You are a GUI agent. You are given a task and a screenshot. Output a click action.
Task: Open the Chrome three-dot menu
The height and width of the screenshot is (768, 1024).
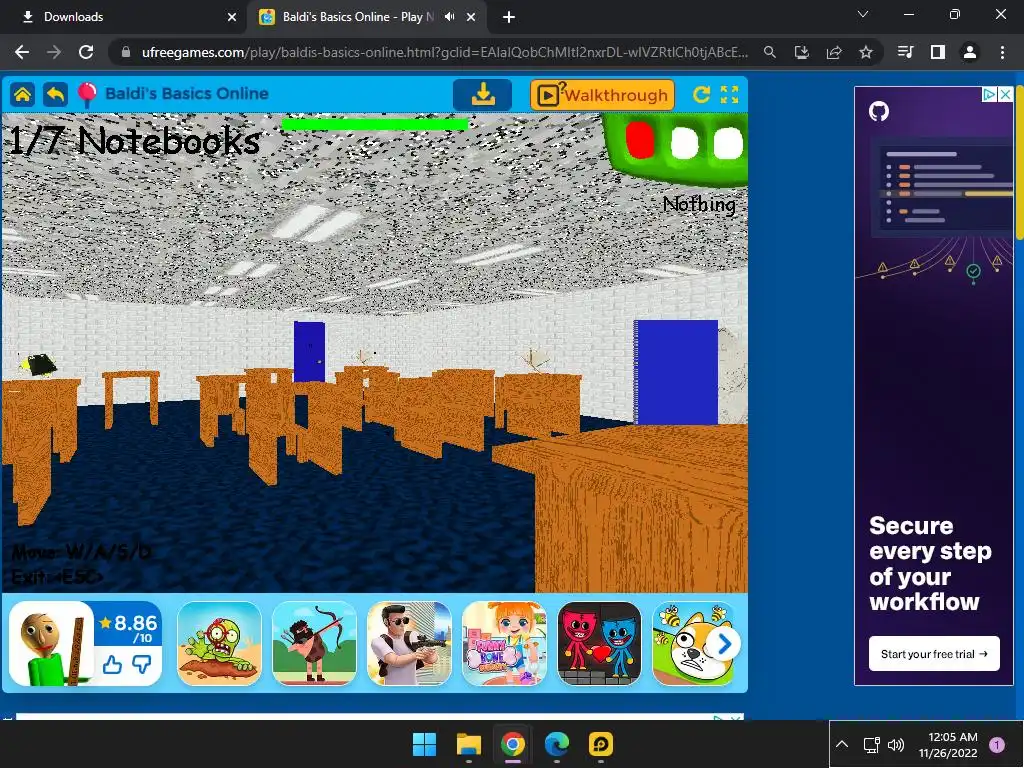1002,52
